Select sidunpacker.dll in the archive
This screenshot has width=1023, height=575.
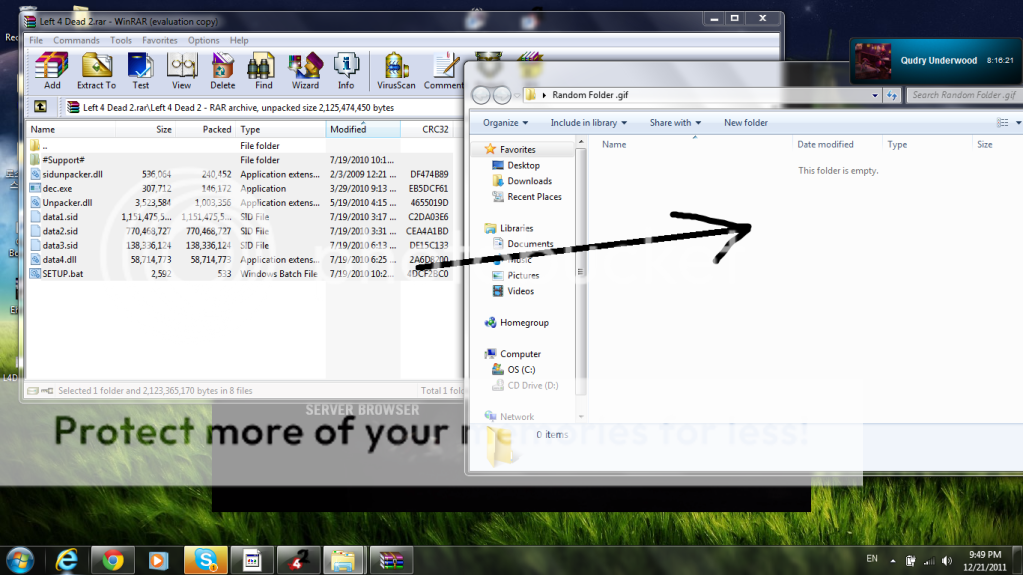coord(240,174)
